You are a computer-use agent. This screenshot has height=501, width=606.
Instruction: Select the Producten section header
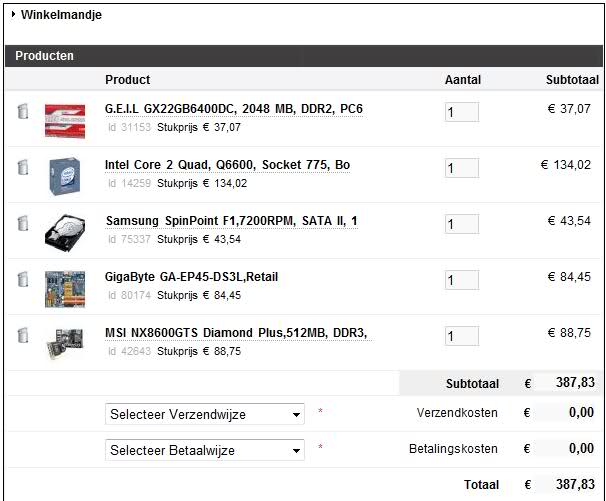pos(44,56)
